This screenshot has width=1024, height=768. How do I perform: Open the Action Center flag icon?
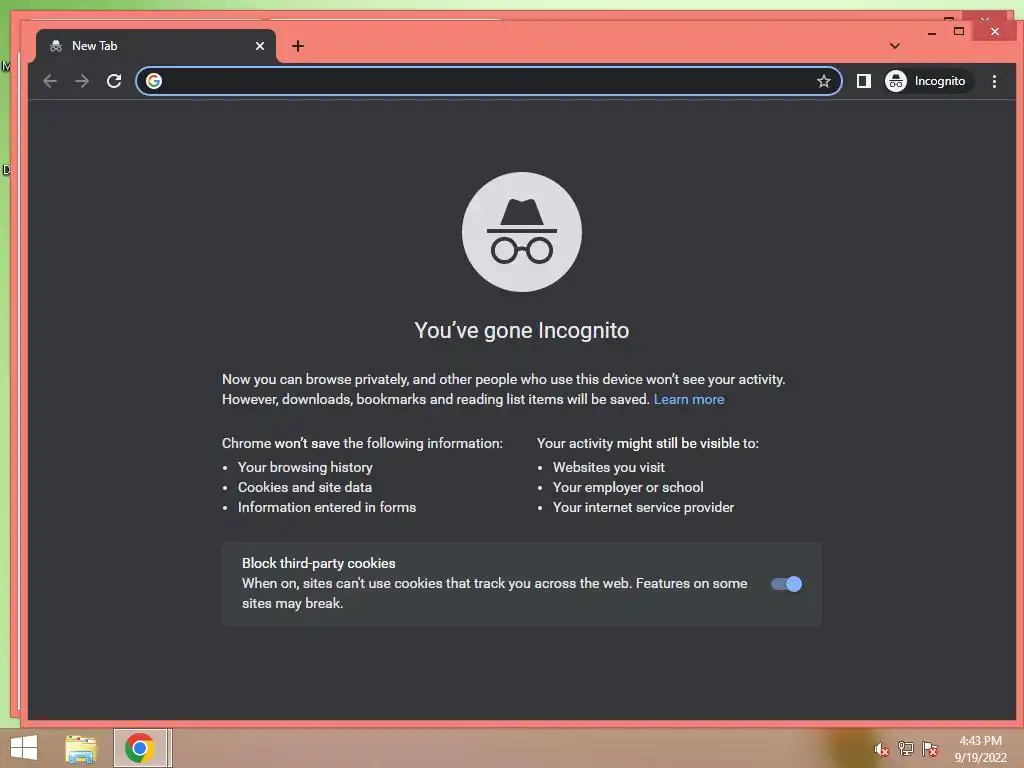[x=930, y=749]
